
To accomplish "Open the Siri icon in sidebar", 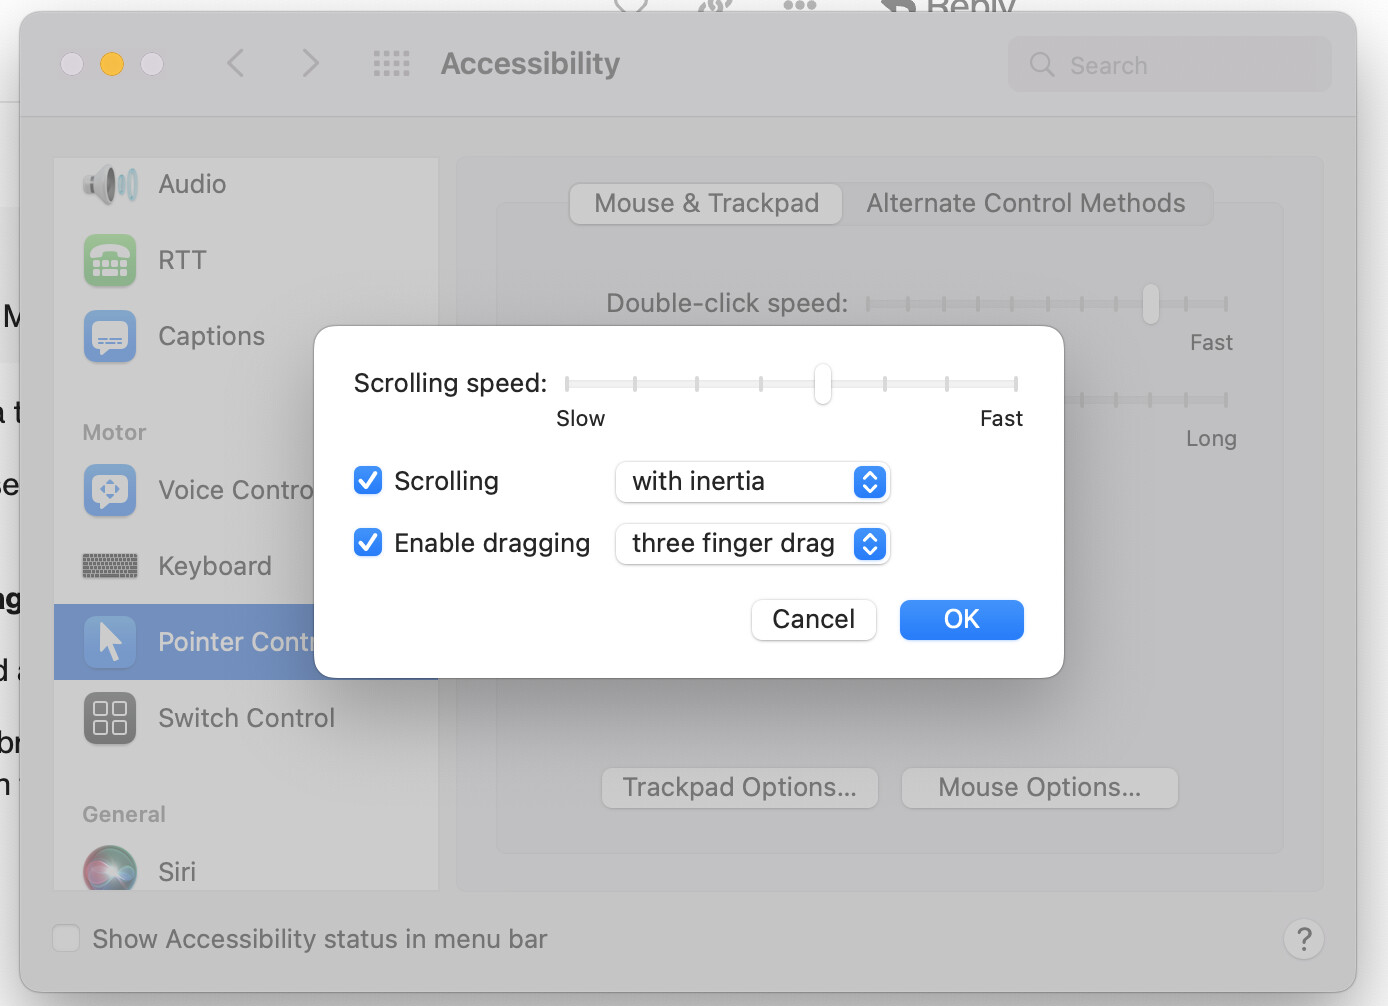I will tap(110, 870).
